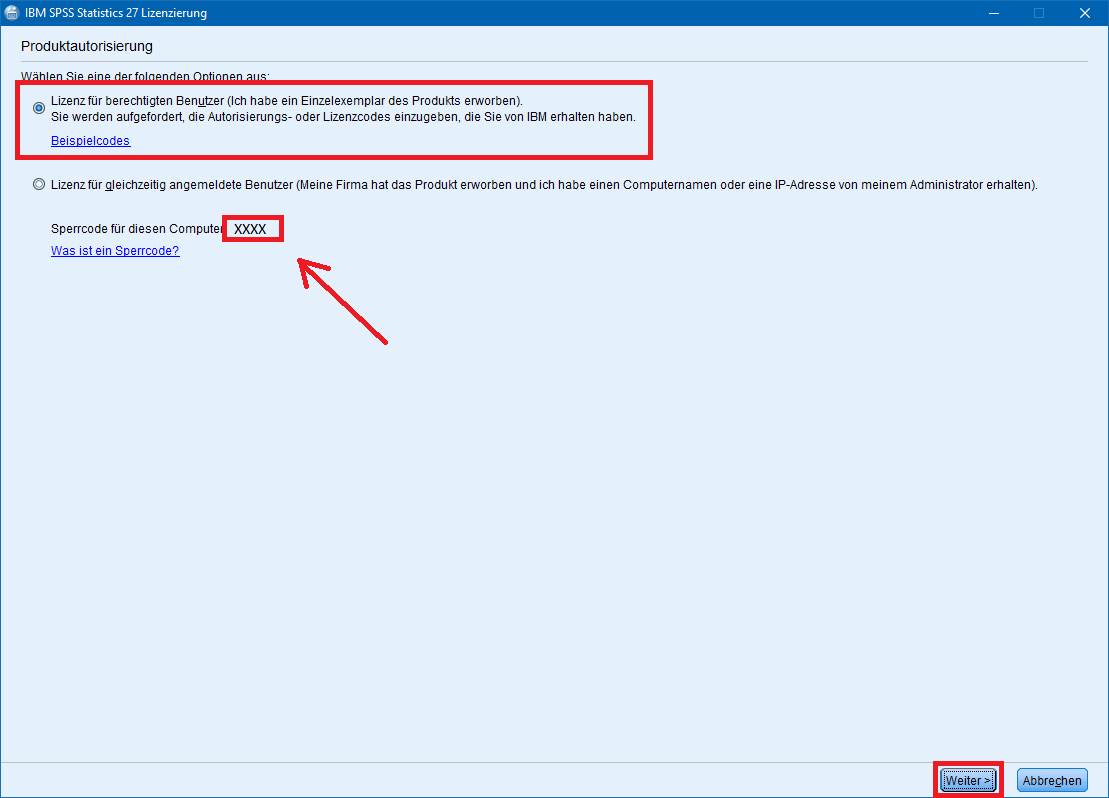
Task: Click the XXXX lock code field
Action: pyautogui.click(x=251, y=229)
